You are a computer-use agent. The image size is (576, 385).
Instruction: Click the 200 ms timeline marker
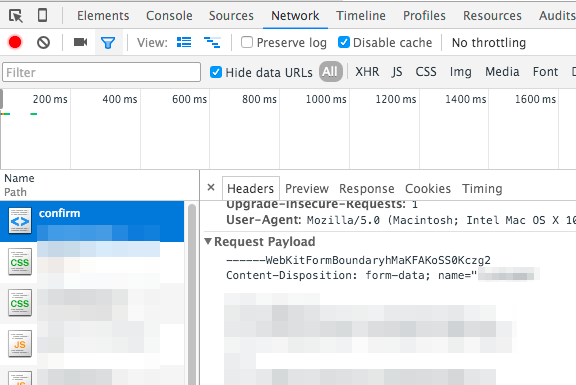(50, 99)
